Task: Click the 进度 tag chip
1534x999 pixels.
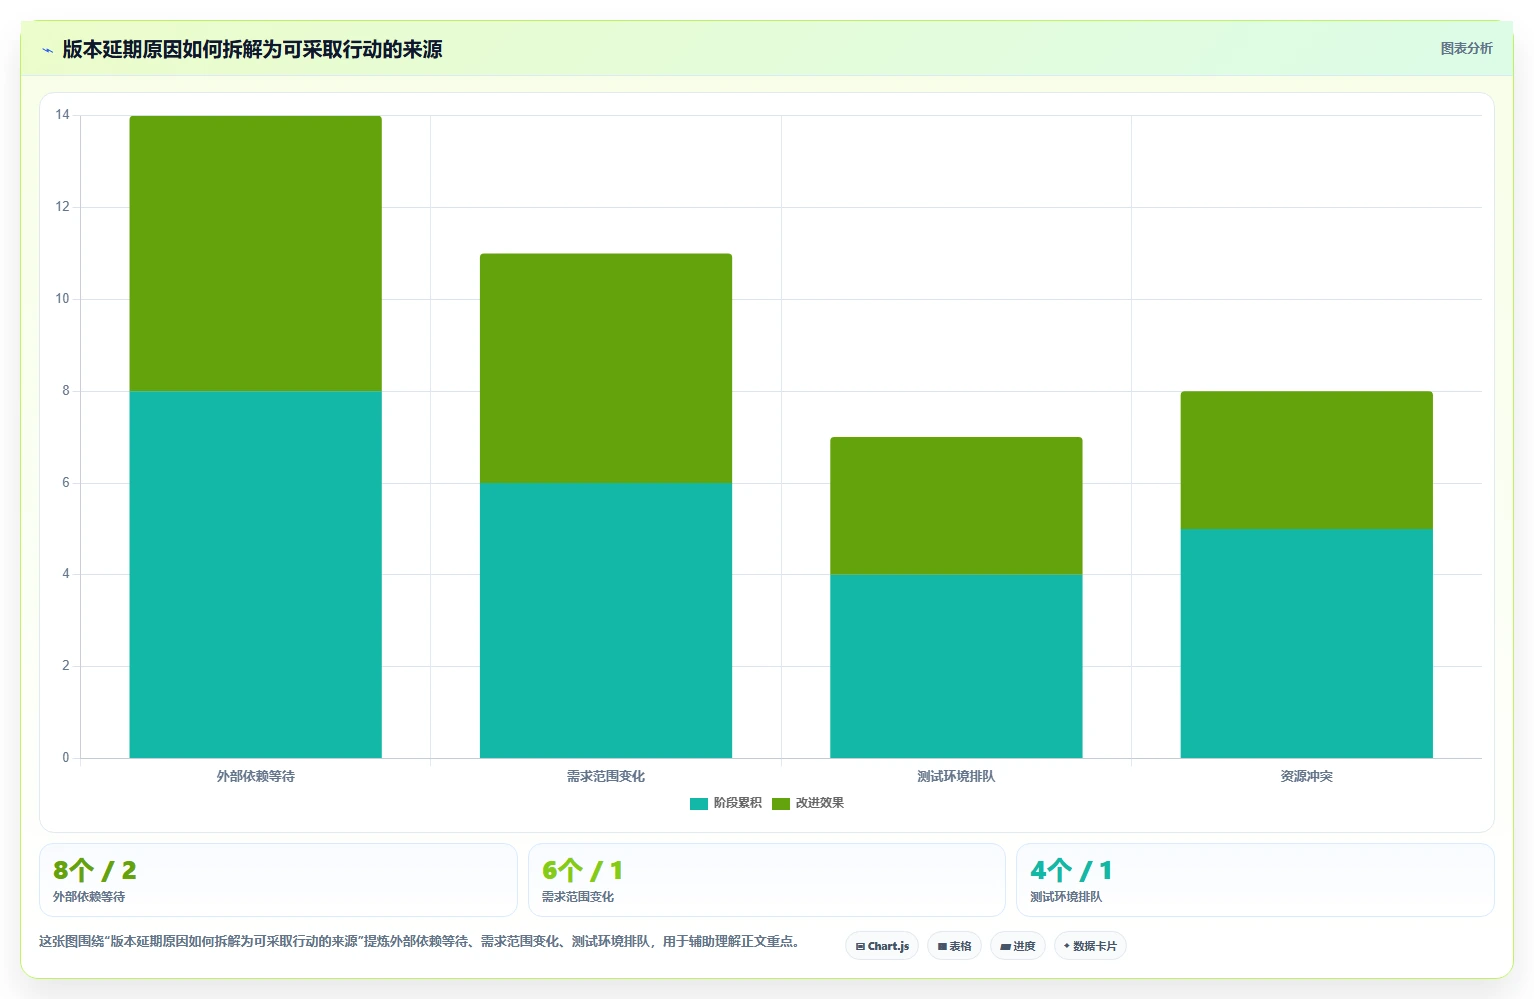Action: tap(1018, 946)
